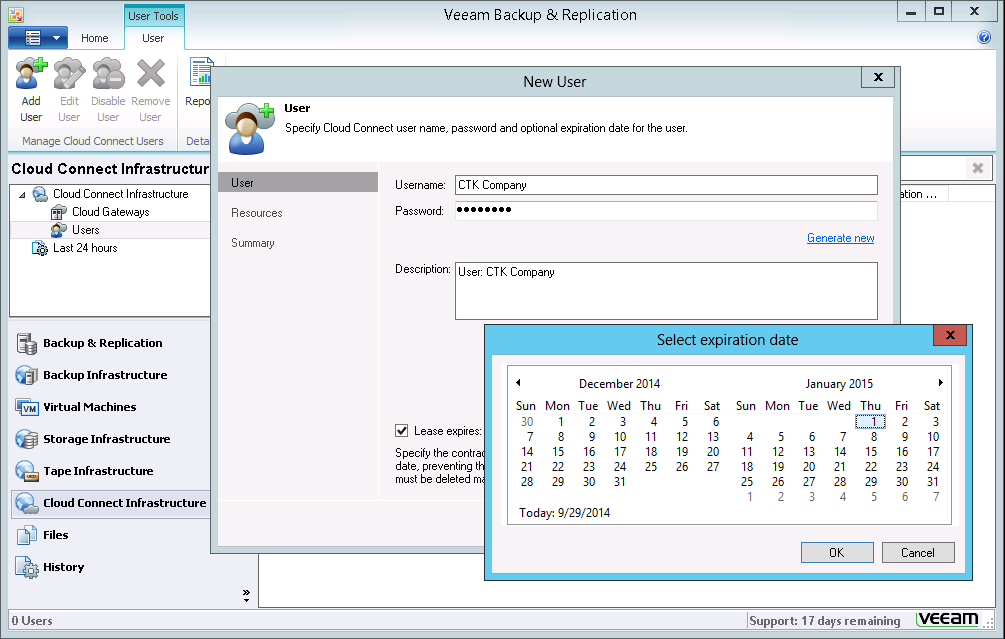
Task: Click the Add User ribbon icon
Action: [x=31, y=90]
